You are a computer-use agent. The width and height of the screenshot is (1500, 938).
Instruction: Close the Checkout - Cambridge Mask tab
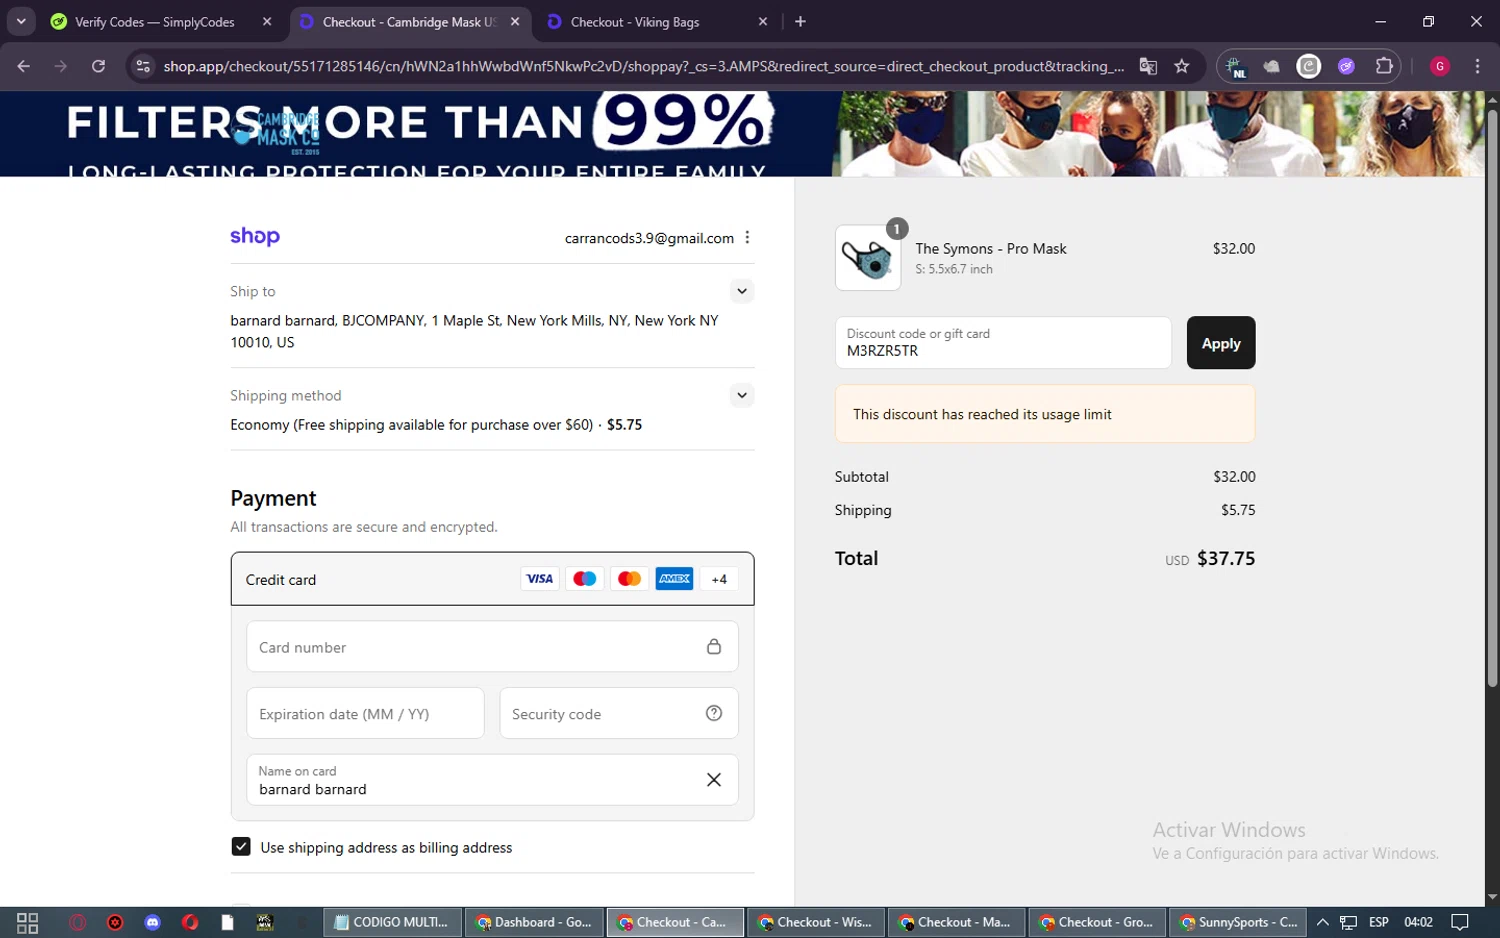point(515,21)
